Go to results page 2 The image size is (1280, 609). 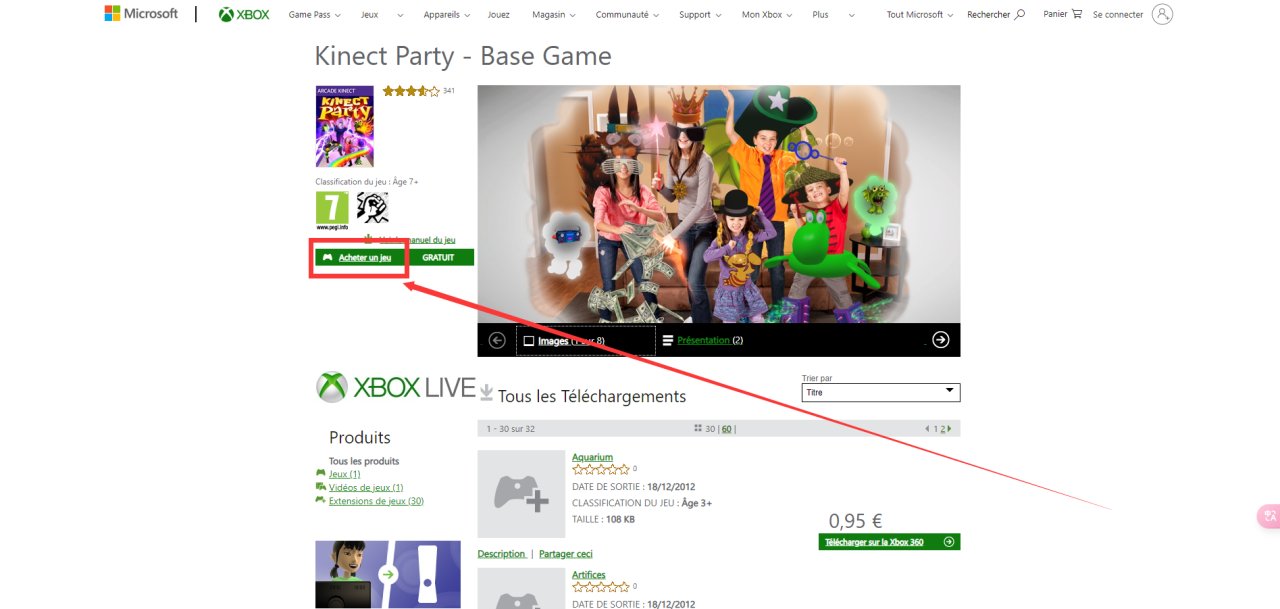941,429
